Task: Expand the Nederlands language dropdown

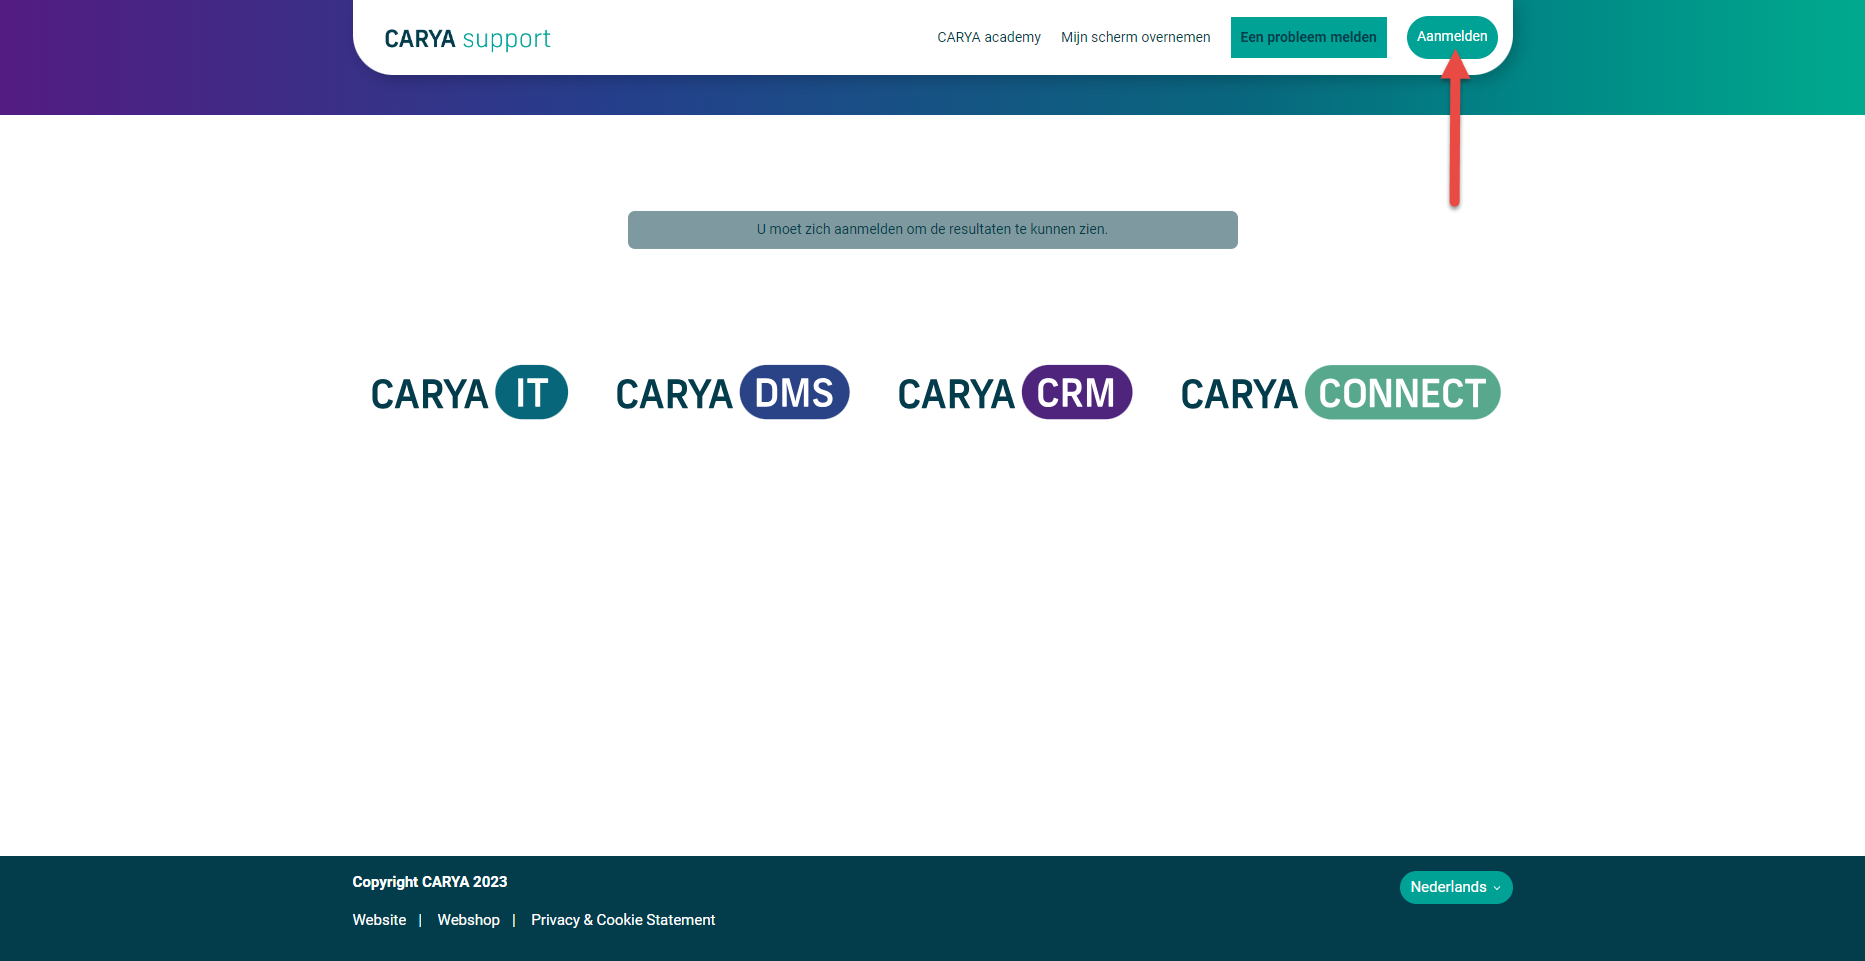Action: pyautogui.click(x=1455, y=887)
